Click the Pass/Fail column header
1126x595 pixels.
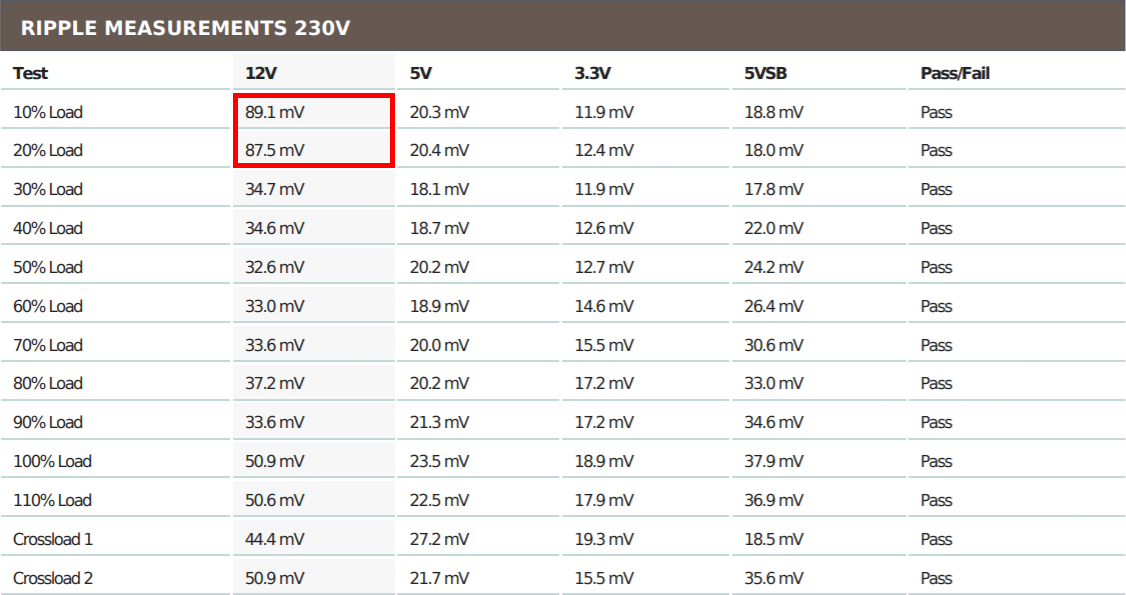(x=955, y=73)
